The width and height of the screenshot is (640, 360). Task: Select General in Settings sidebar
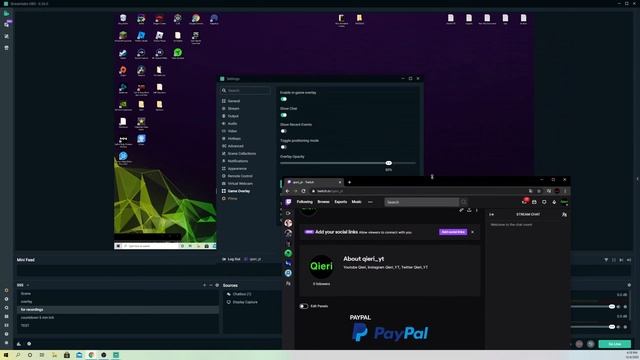click(x=231, y=101)
